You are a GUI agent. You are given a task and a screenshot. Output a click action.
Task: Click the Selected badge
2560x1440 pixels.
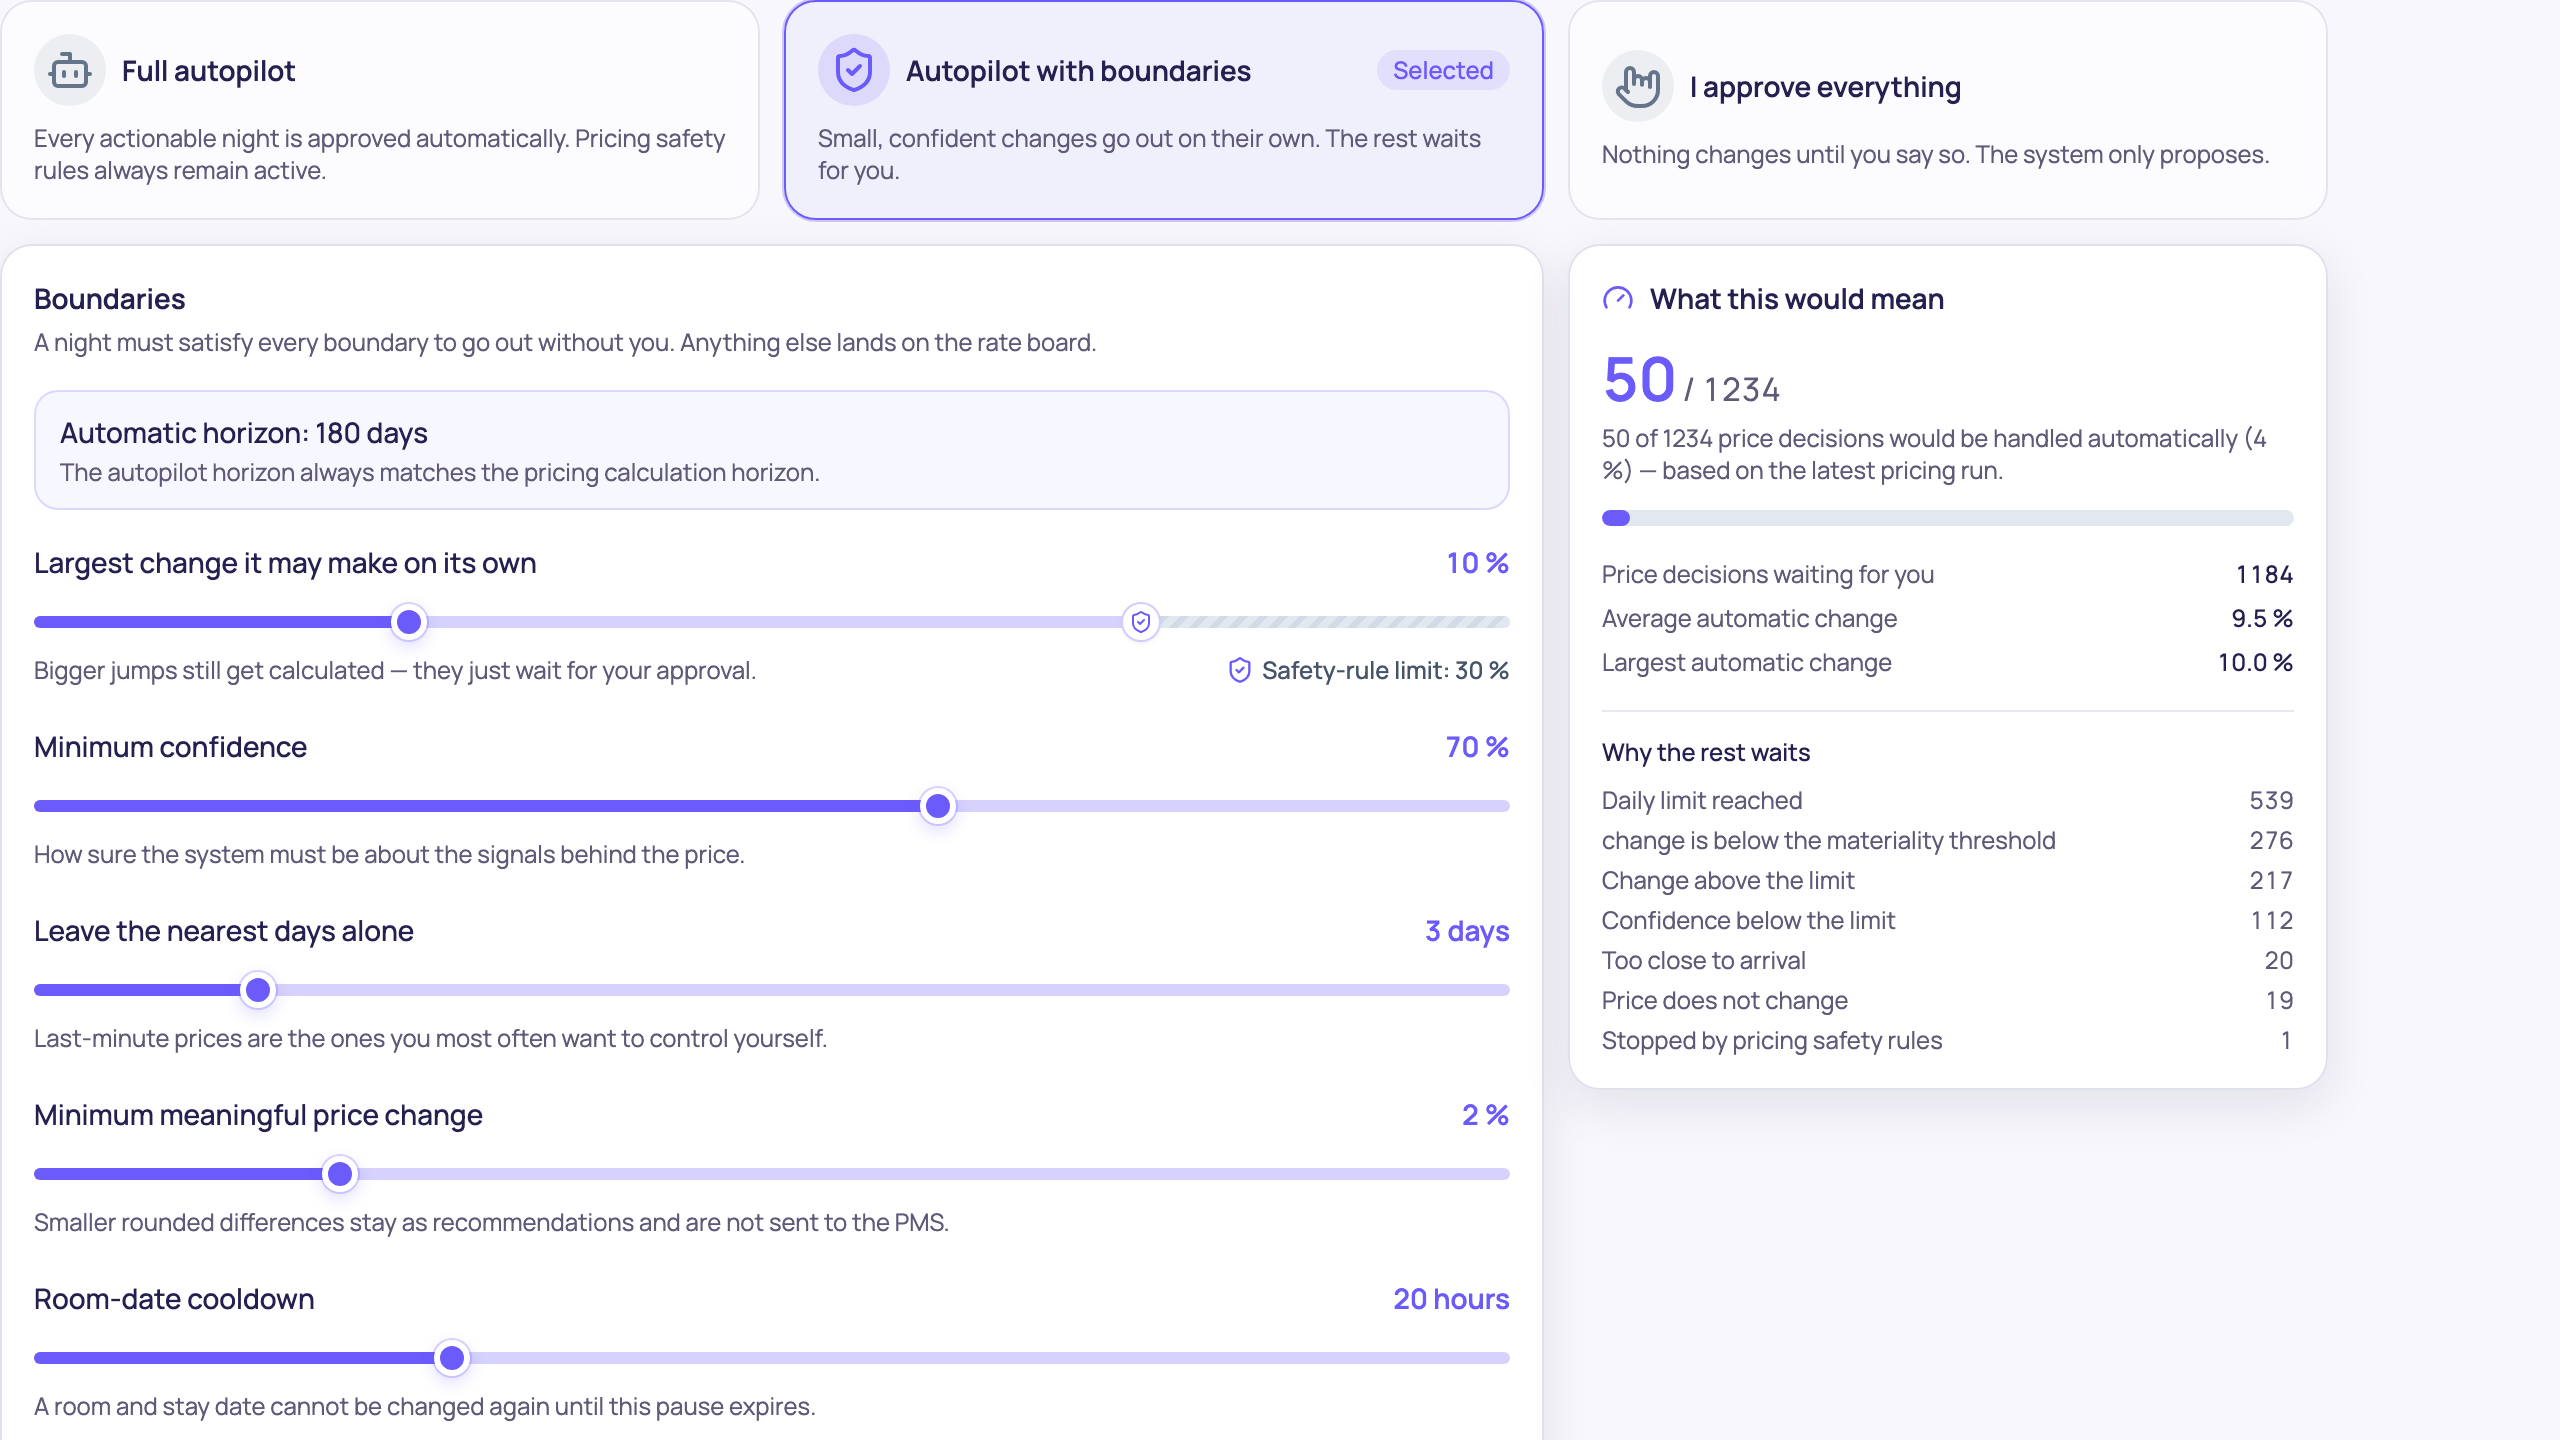tap(1443, 71)
